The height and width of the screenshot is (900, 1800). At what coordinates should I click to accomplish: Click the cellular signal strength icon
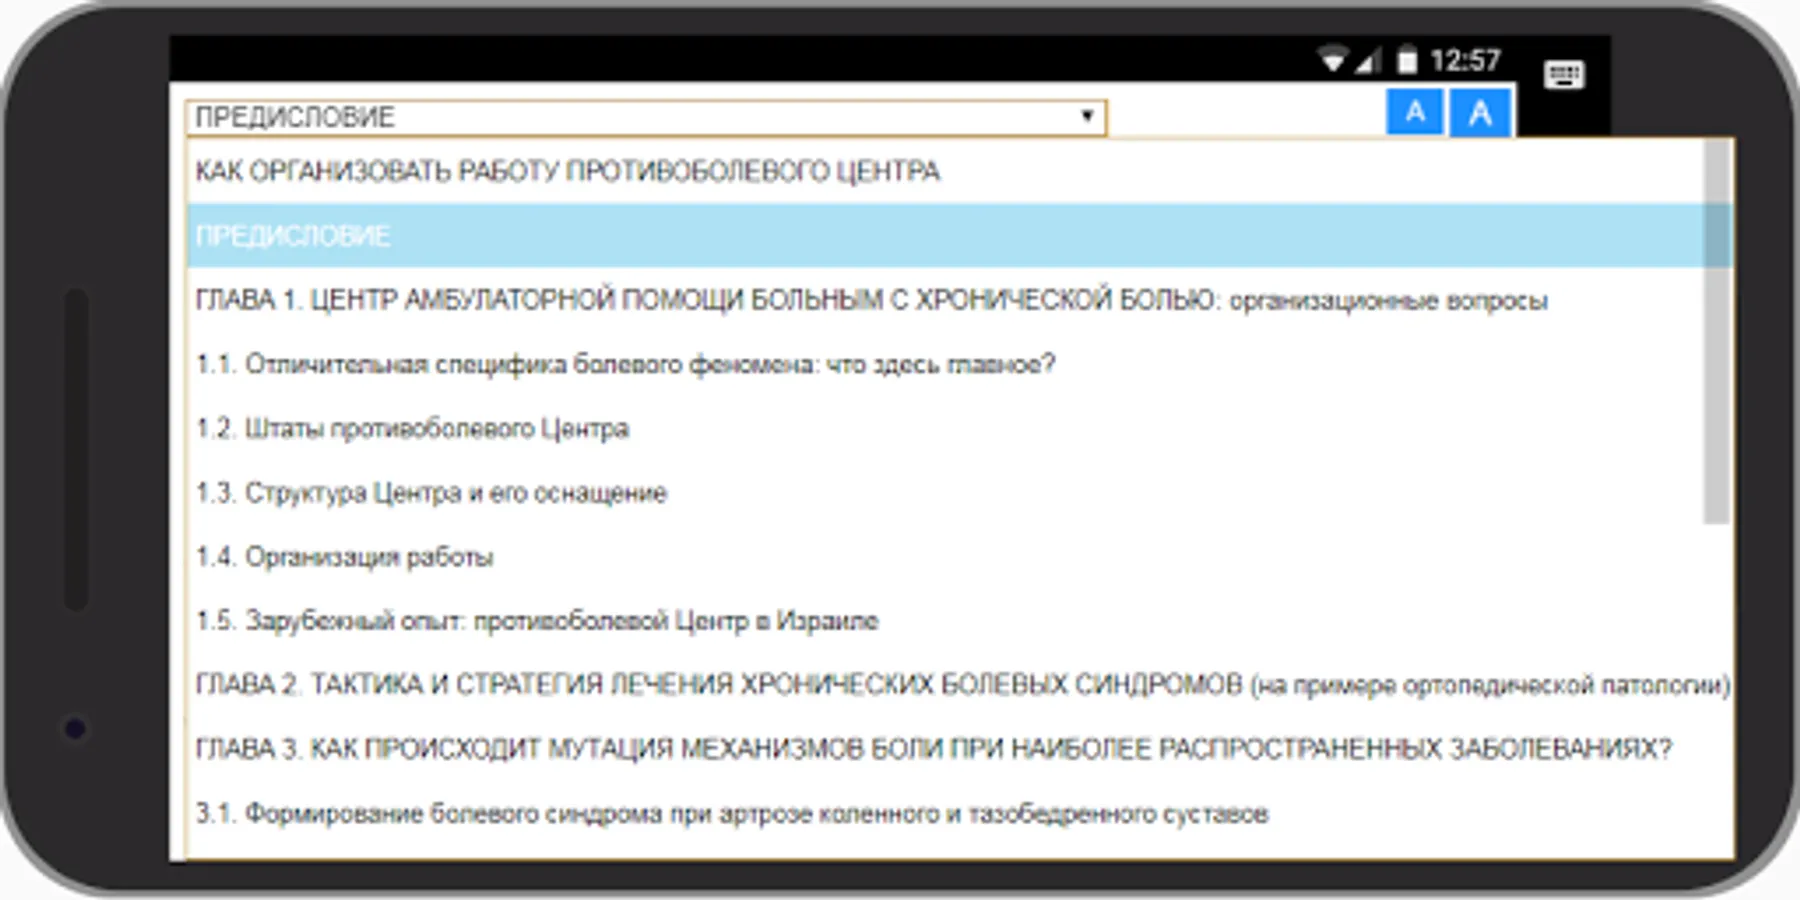point(1368,61)
